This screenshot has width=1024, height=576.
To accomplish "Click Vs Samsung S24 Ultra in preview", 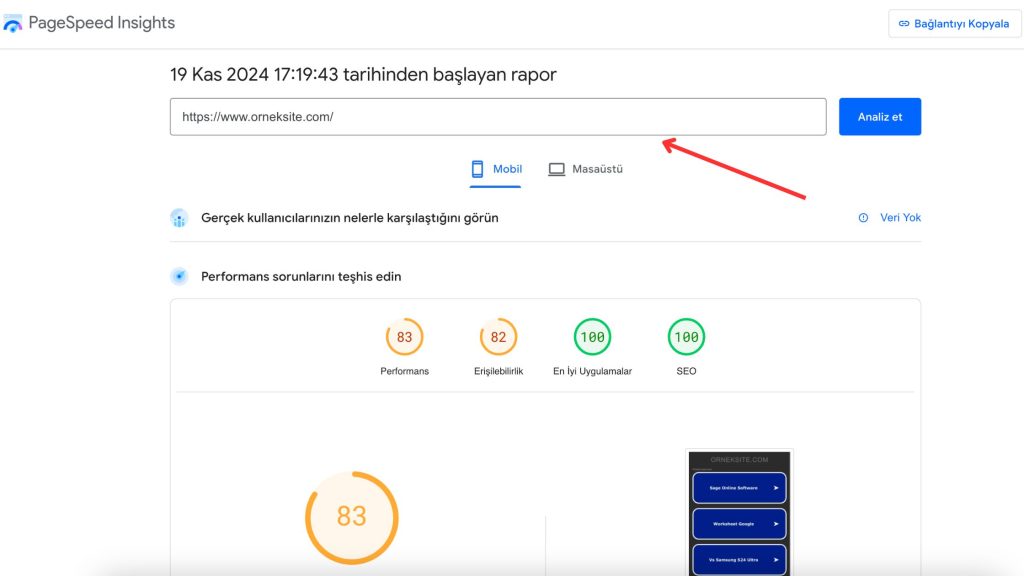I will [739, 559].
